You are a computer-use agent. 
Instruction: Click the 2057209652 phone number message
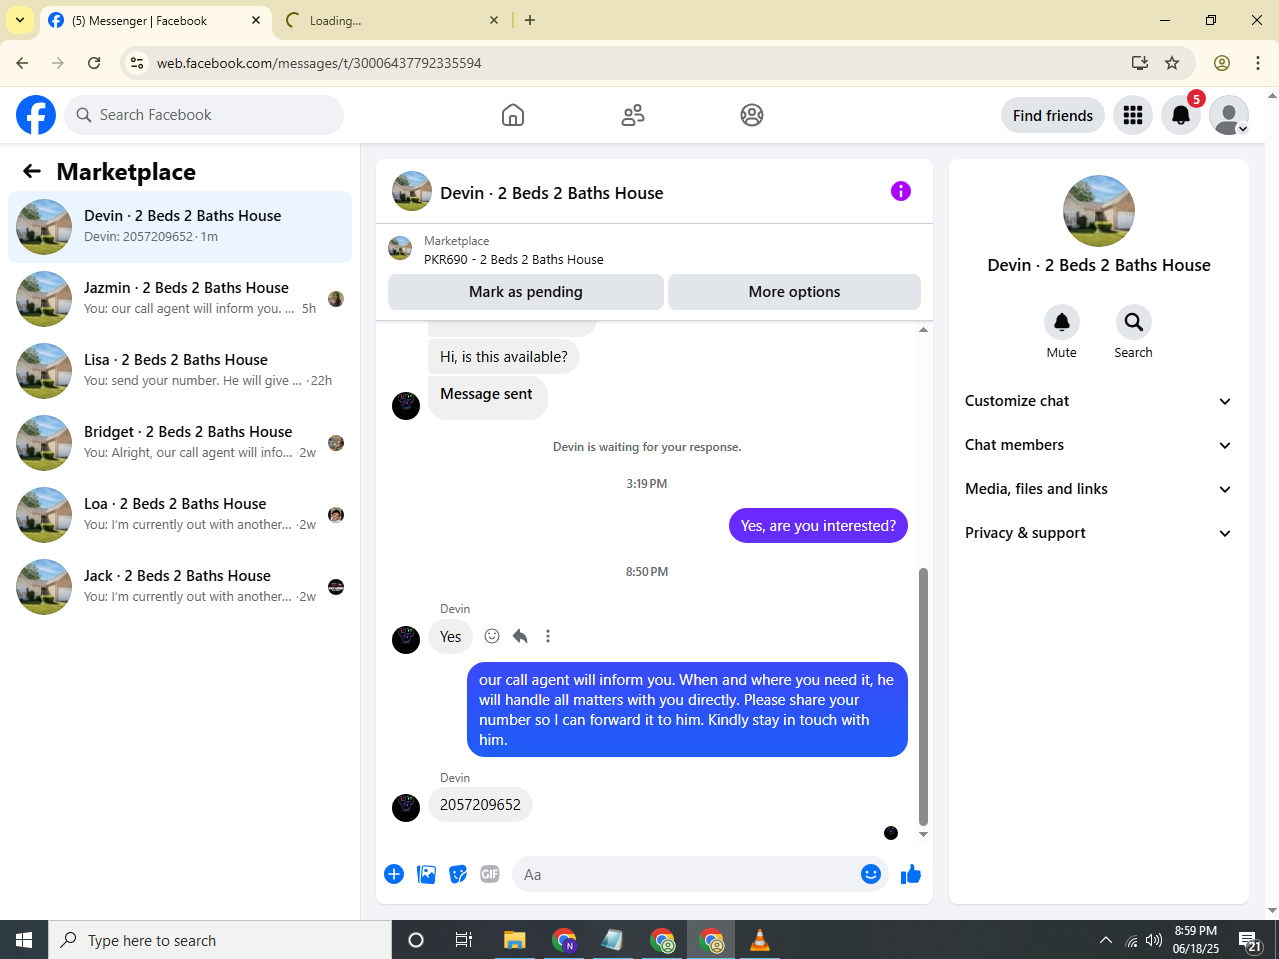point(480,805)
